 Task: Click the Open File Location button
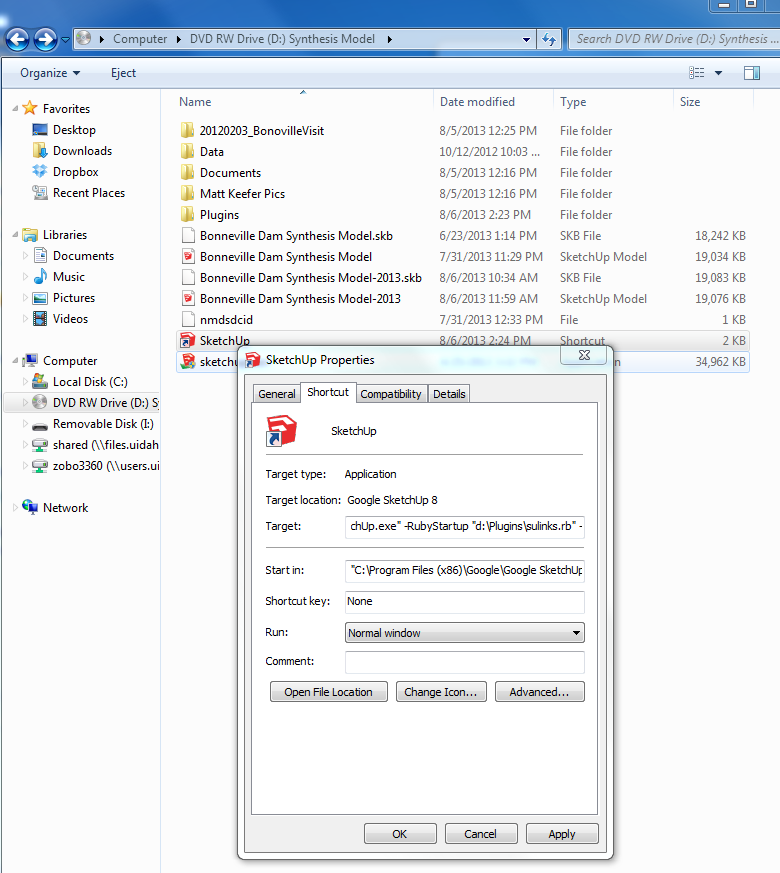(328, 692)
